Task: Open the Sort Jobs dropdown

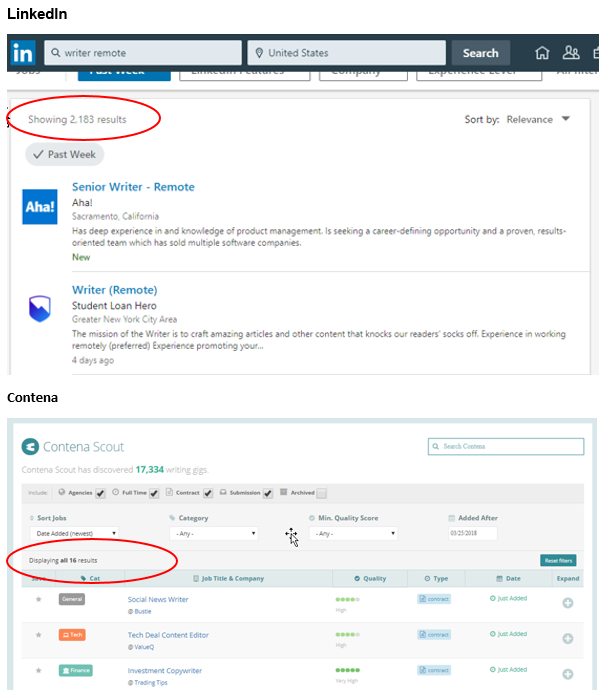Action: 75,533
